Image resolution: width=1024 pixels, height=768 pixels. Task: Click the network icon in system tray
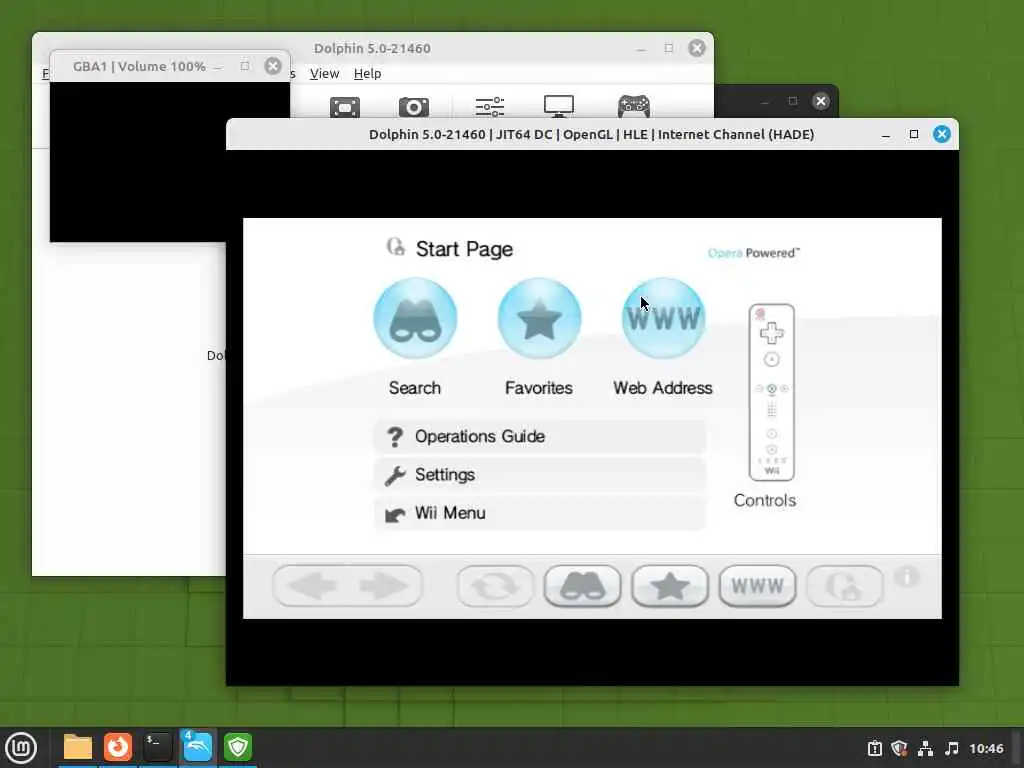(925, 748)
